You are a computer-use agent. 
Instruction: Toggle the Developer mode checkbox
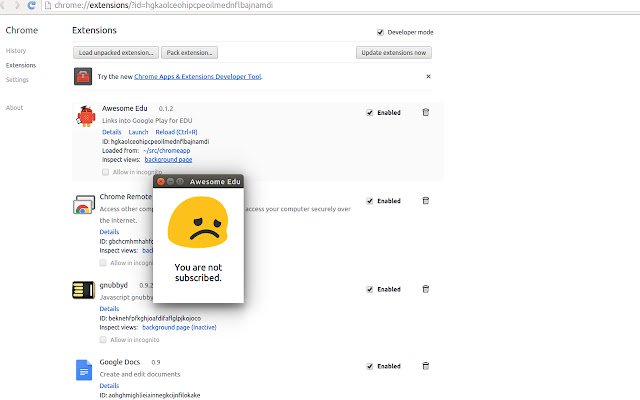click(380, 32)
